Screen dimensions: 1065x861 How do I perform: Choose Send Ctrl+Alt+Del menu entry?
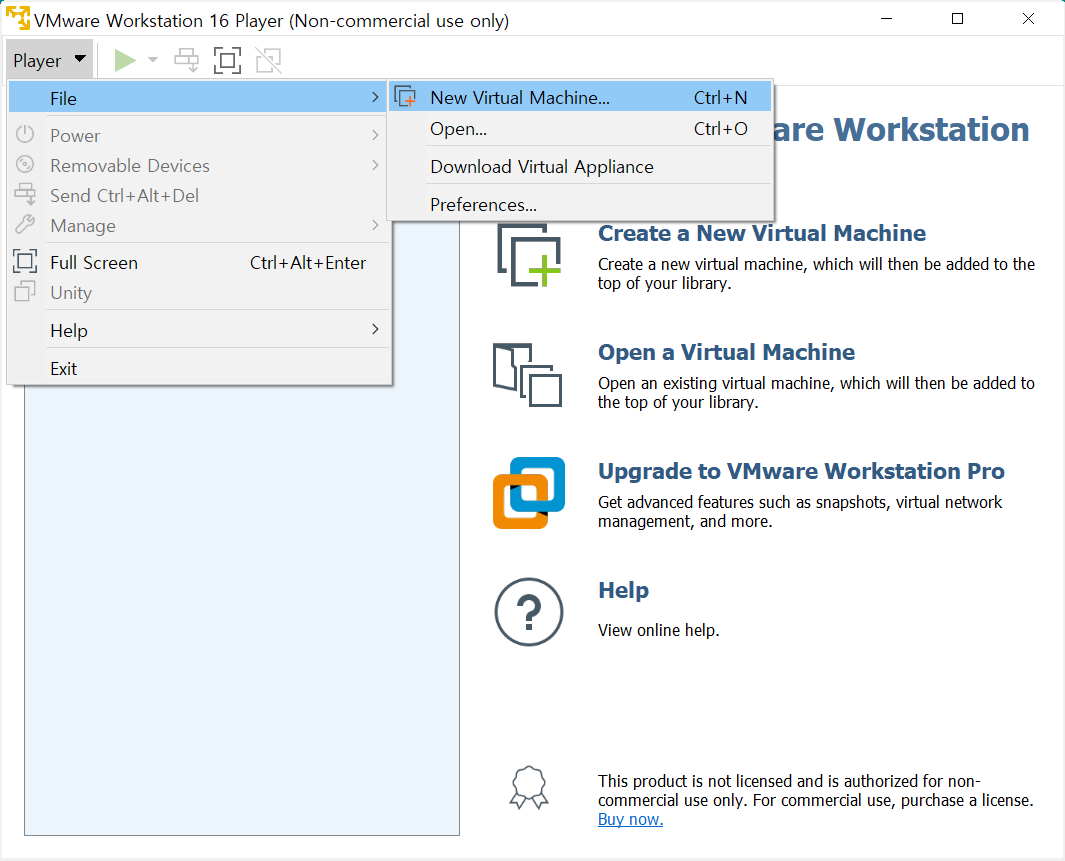click(198, 196)
